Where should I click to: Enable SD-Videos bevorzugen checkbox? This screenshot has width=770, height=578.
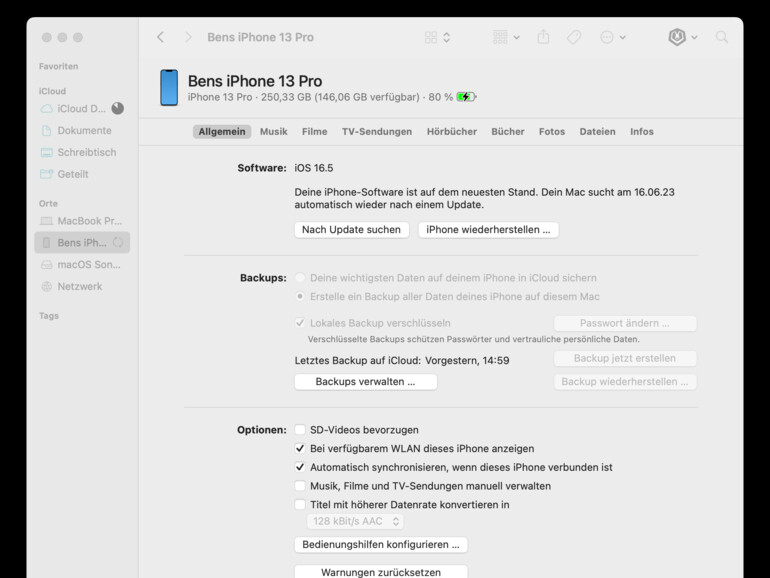coord(300,430)
